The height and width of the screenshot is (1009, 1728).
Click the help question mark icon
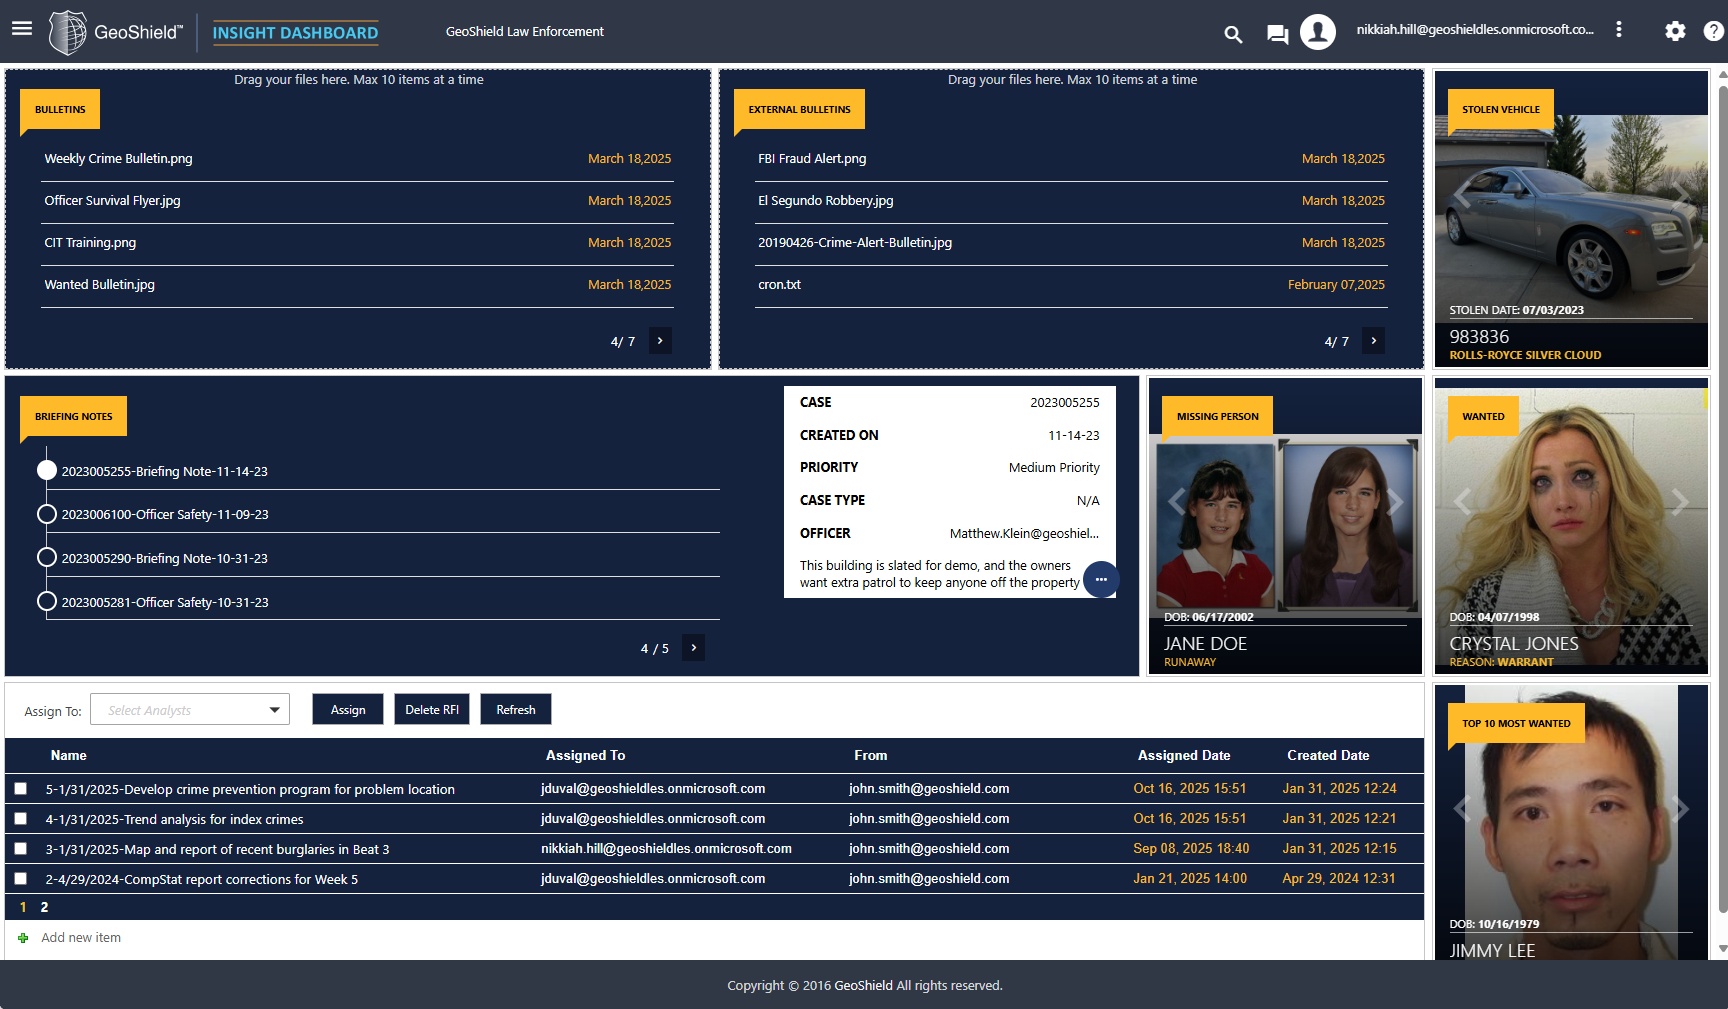[x=1713, y=31]
